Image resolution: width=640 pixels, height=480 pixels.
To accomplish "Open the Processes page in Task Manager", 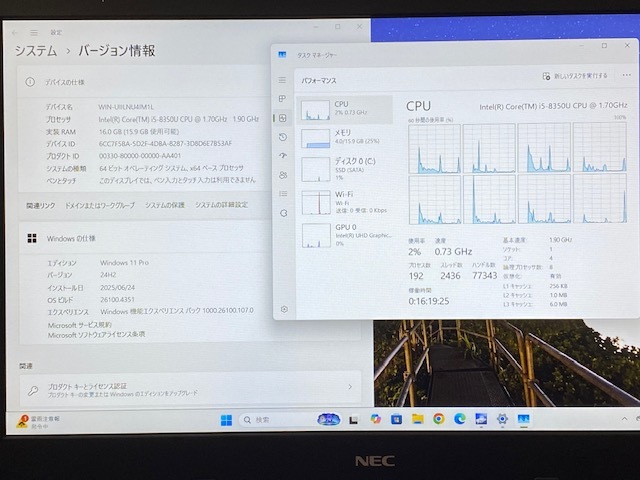I will coord(282,98).
